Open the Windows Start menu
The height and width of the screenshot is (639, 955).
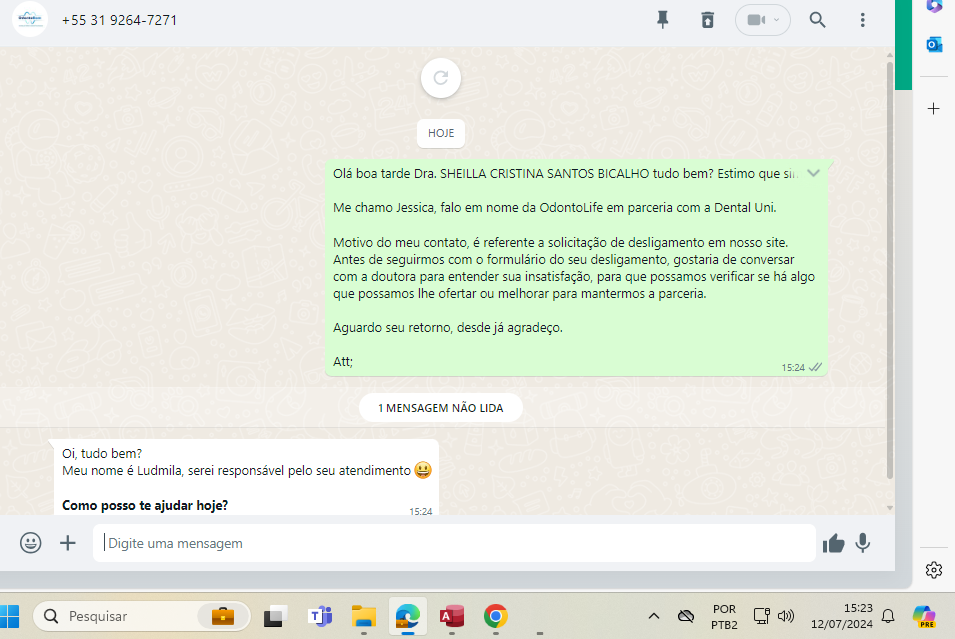pyautogui.click(x=9, y=616)
